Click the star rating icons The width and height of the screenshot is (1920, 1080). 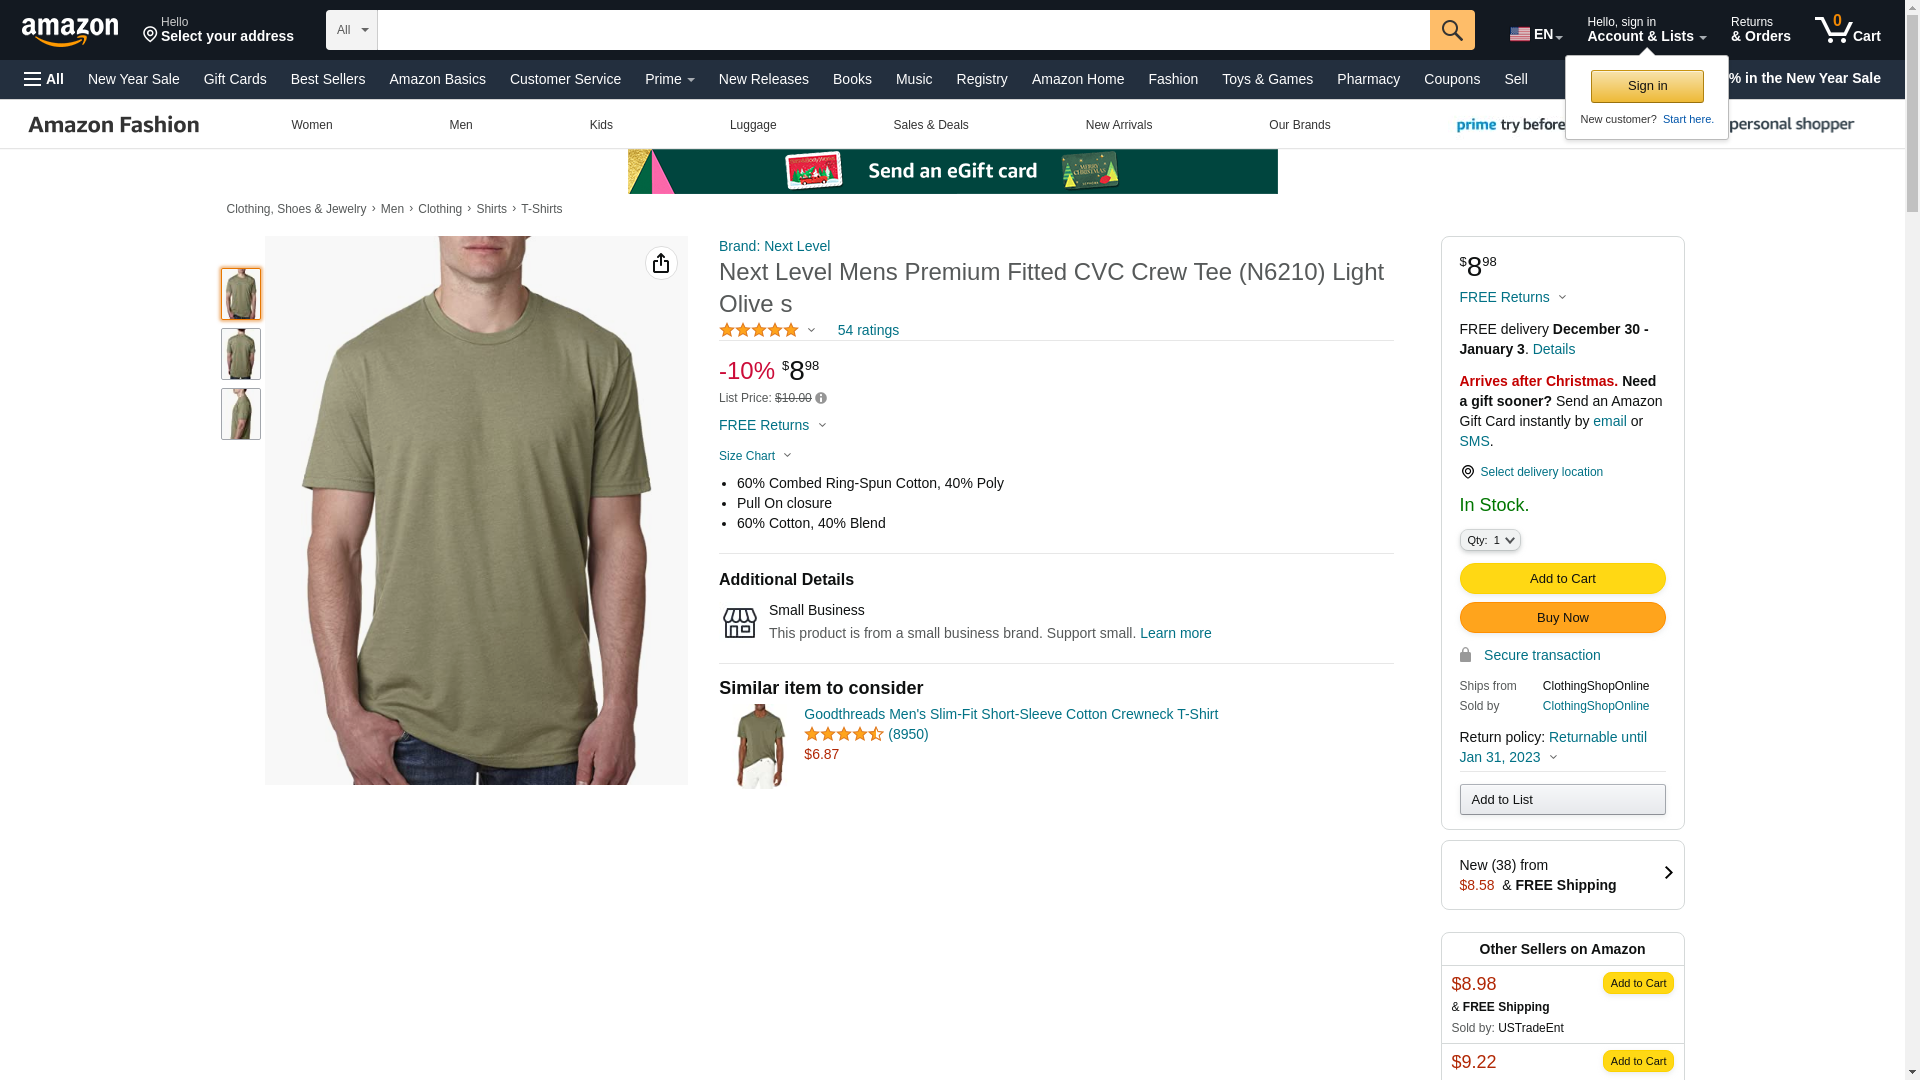pyautogui.click(x=759, y=330)
